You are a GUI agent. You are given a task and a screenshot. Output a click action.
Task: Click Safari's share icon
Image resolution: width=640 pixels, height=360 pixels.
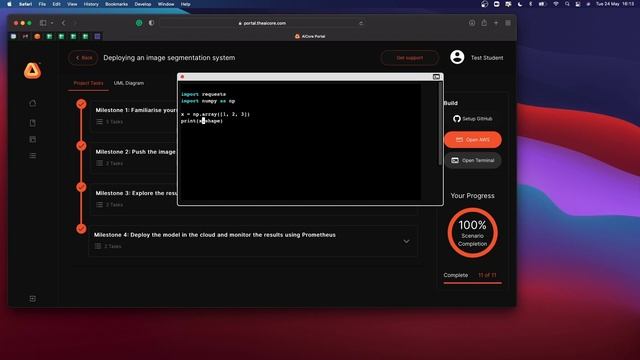484,23
